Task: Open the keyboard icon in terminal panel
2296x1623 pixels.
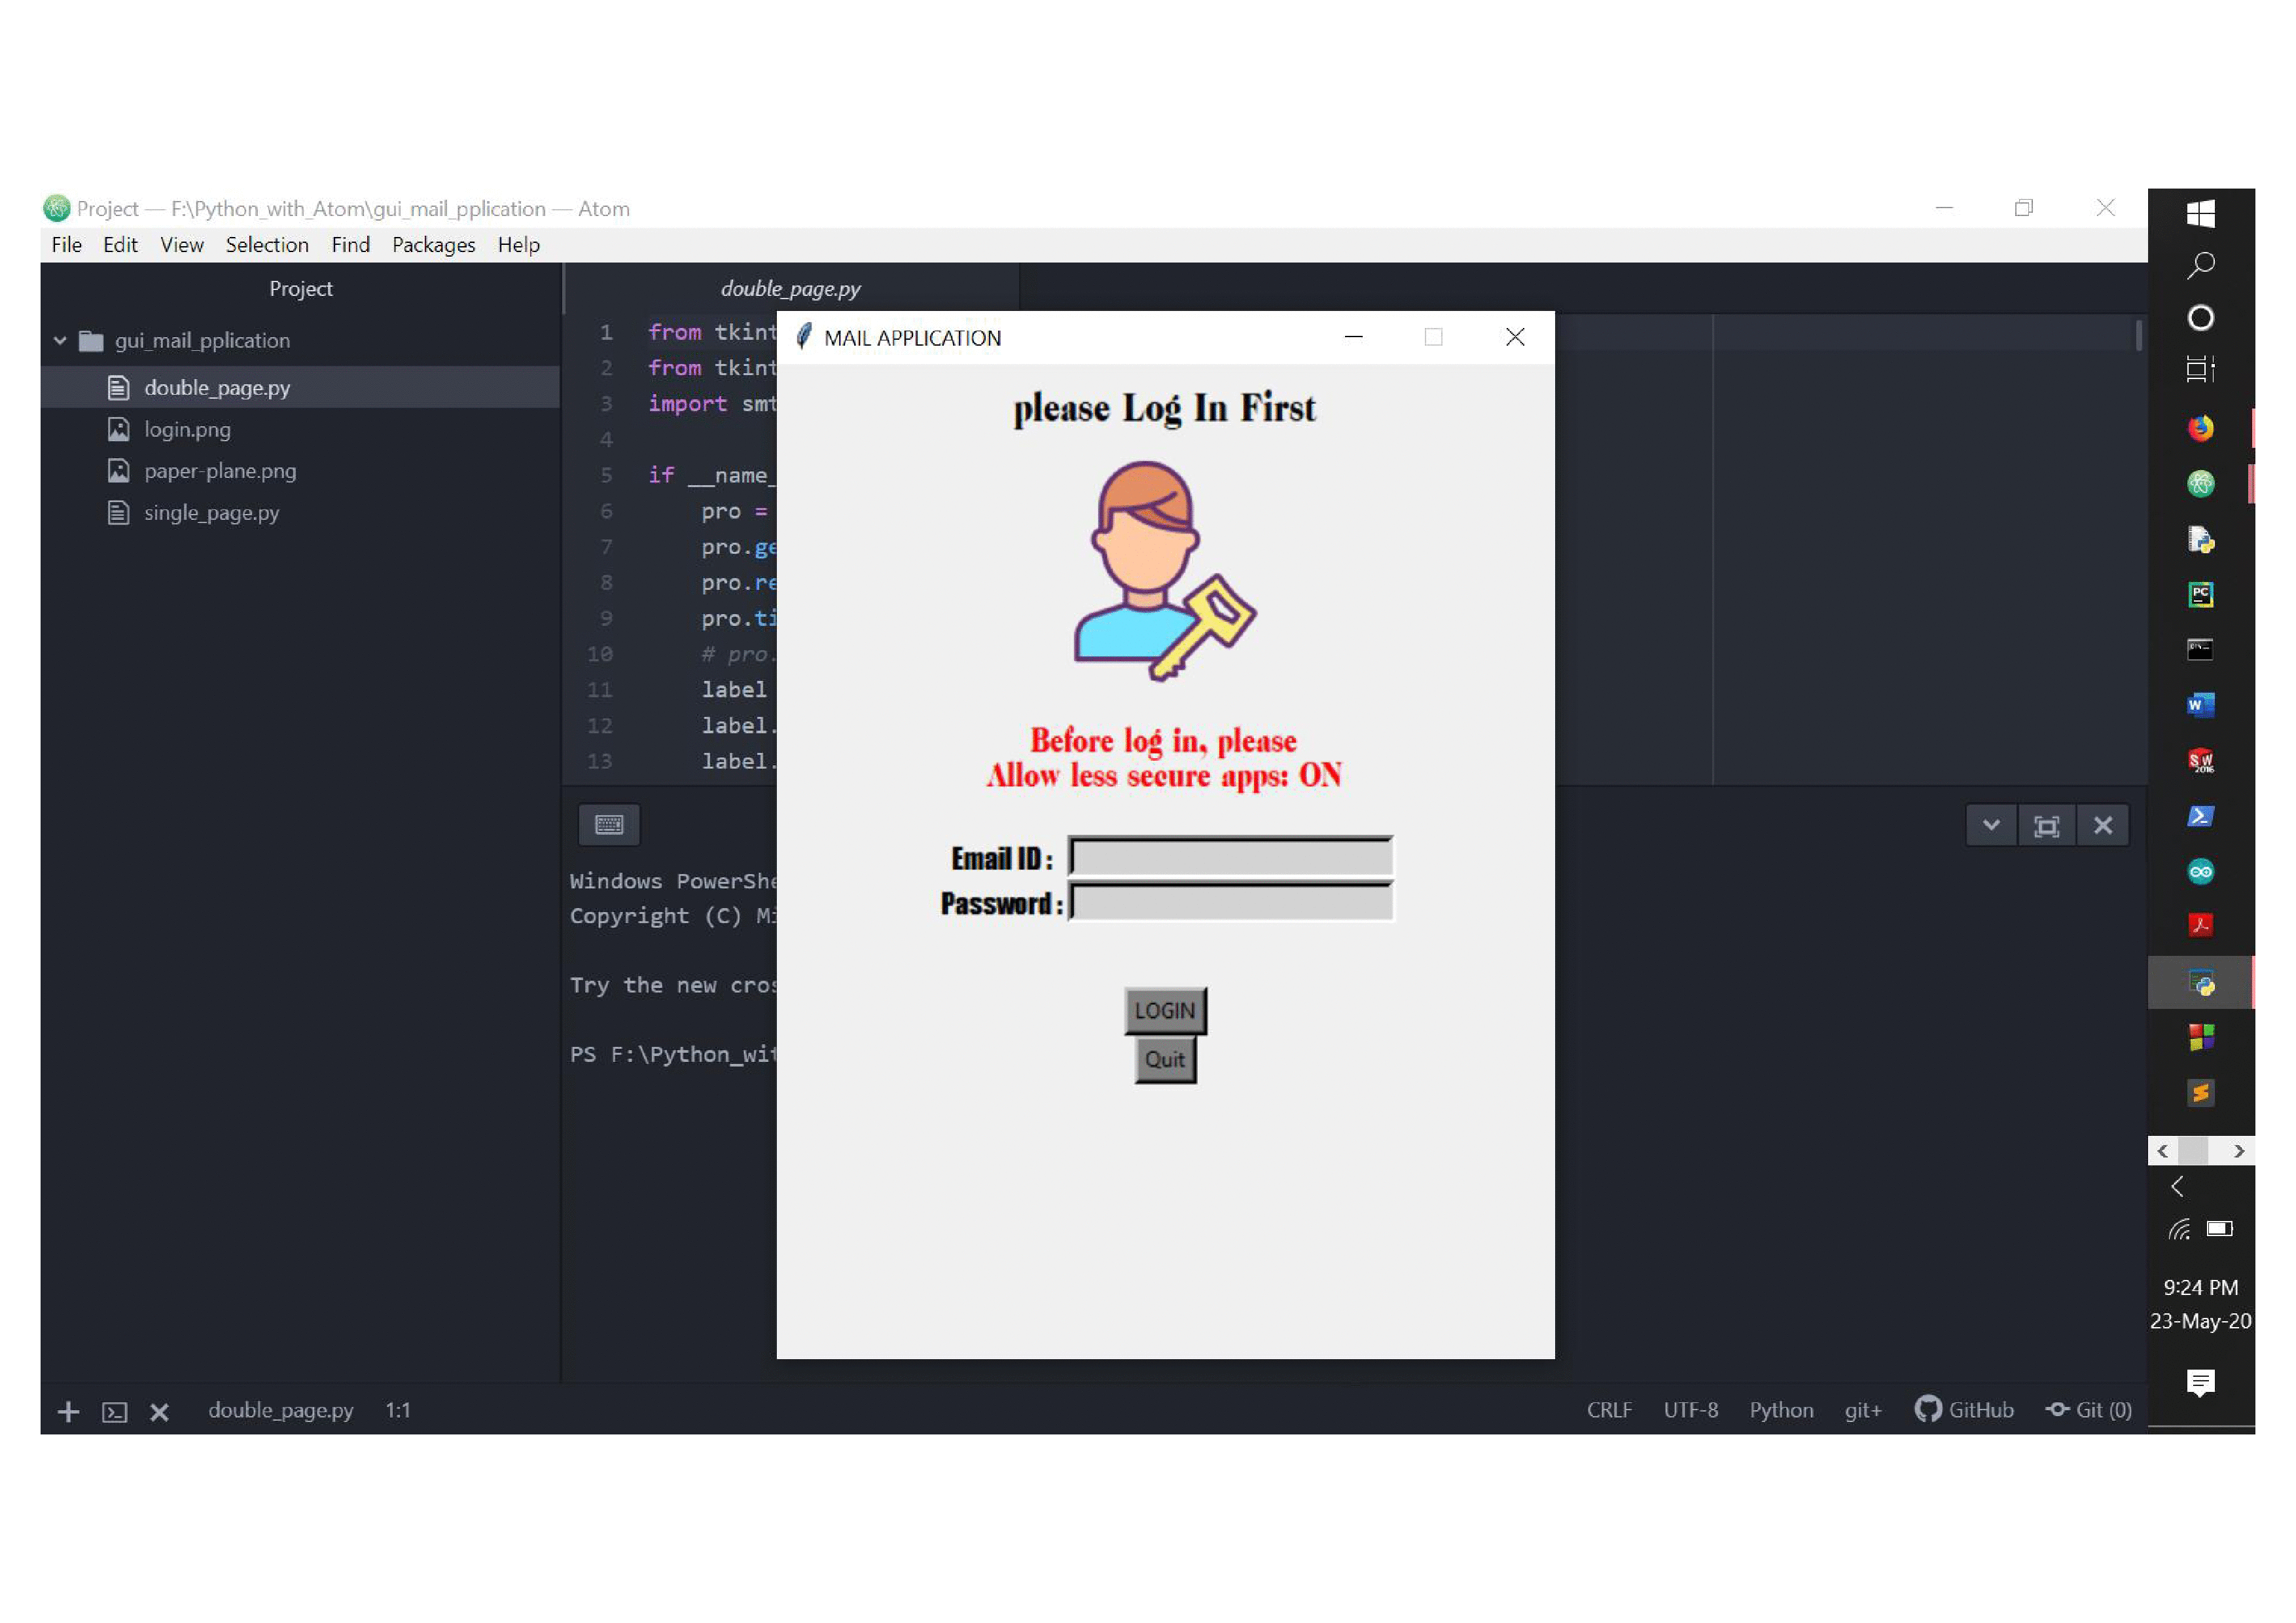Action: (x=609, y=825)
